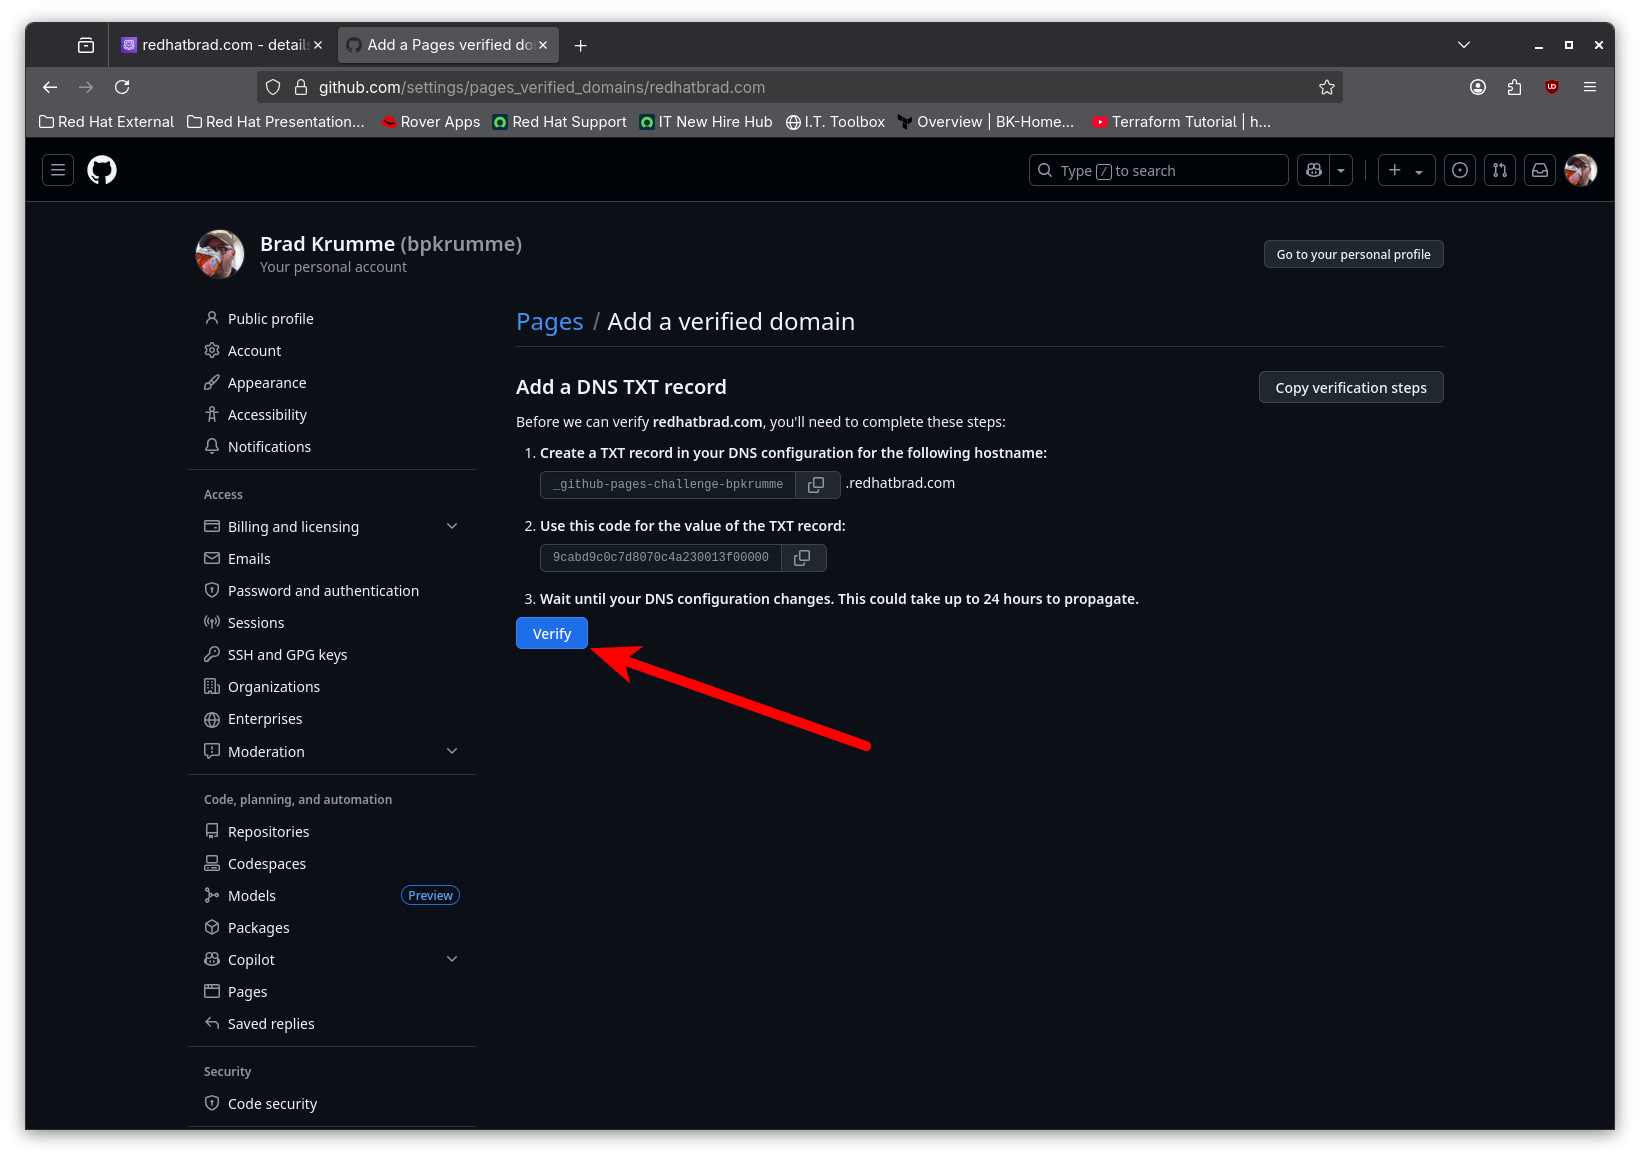Open IT New Hire Hub bookmark
Screen dimensions: 1640x1158
tap(706, 121)
